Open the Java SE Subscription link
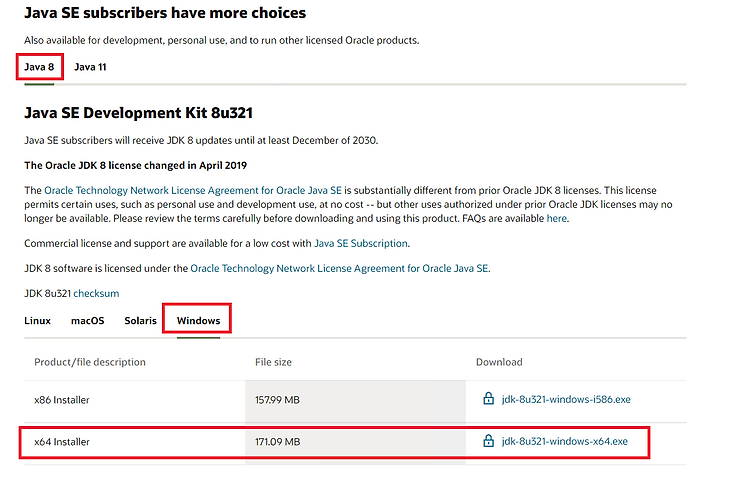This screenshot has height=500, width=750. 361,243
